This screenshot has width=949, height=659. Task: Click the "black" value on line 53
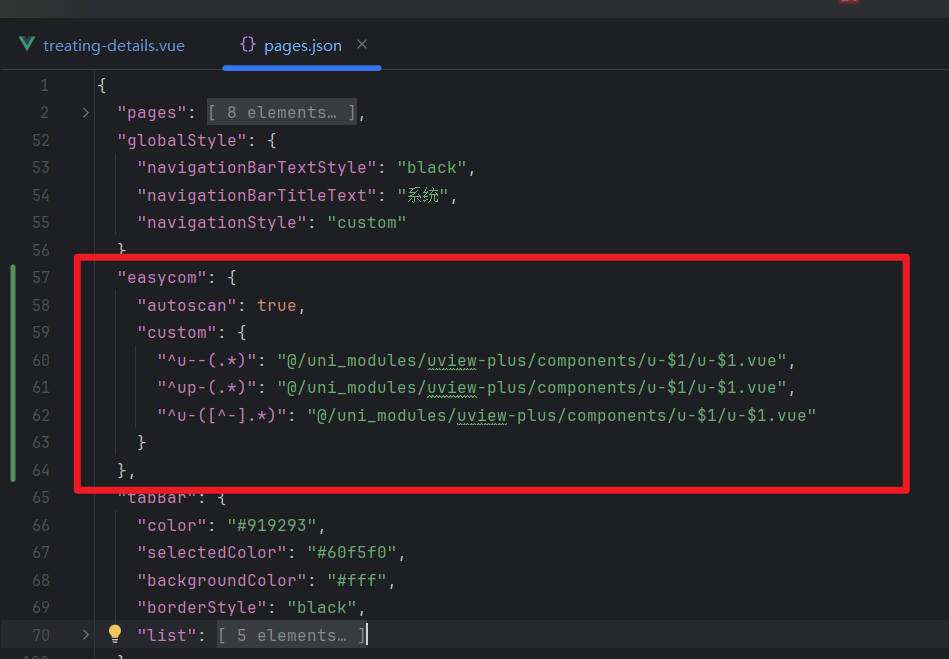coord(432,168)
